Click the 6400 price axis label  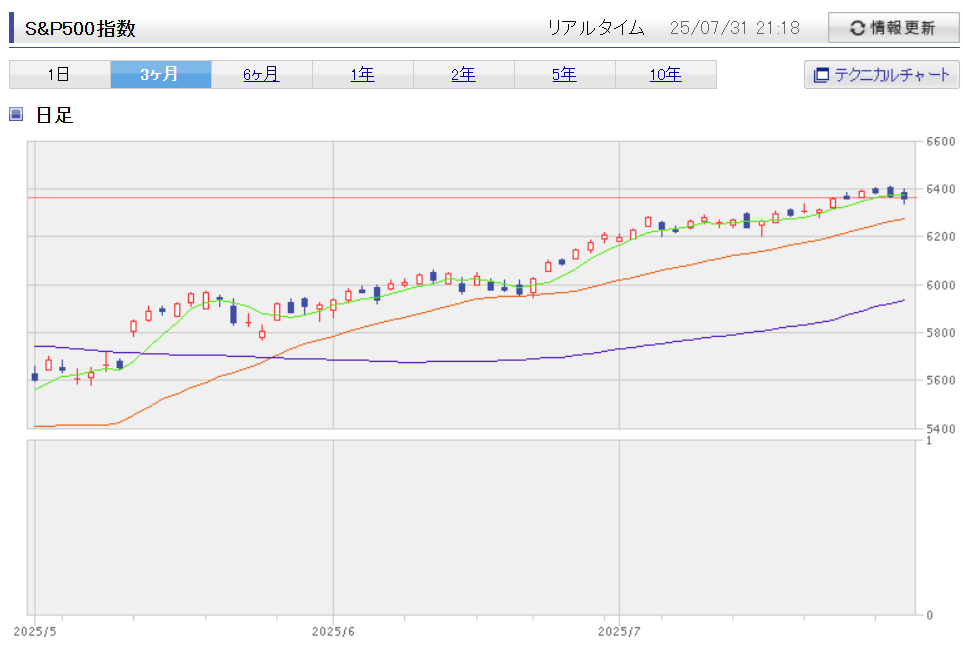point(941,189)
